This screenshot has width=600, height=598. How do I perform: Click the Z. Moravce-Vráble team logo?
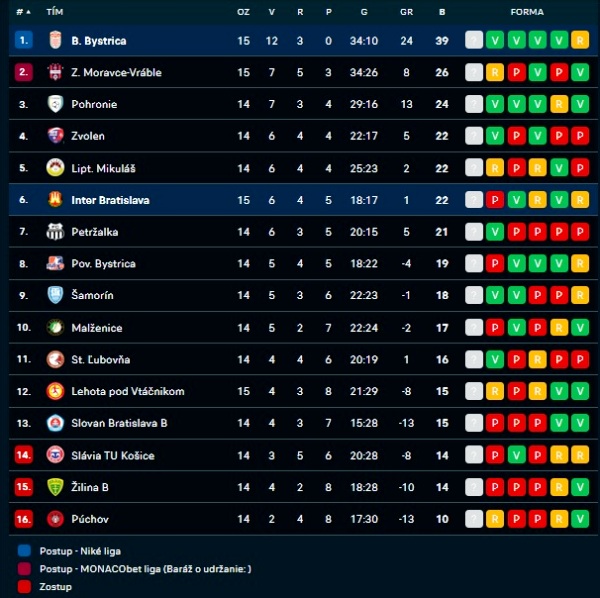tap(55, 73)
